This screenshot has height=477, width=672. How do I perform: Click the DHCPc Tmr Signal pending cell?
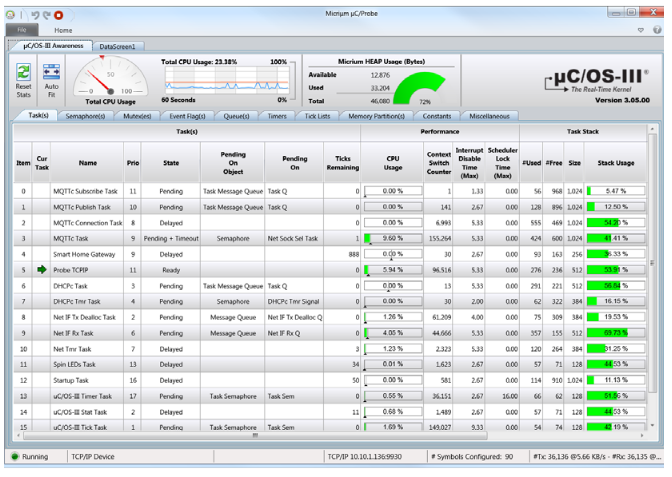coord(294,301)
